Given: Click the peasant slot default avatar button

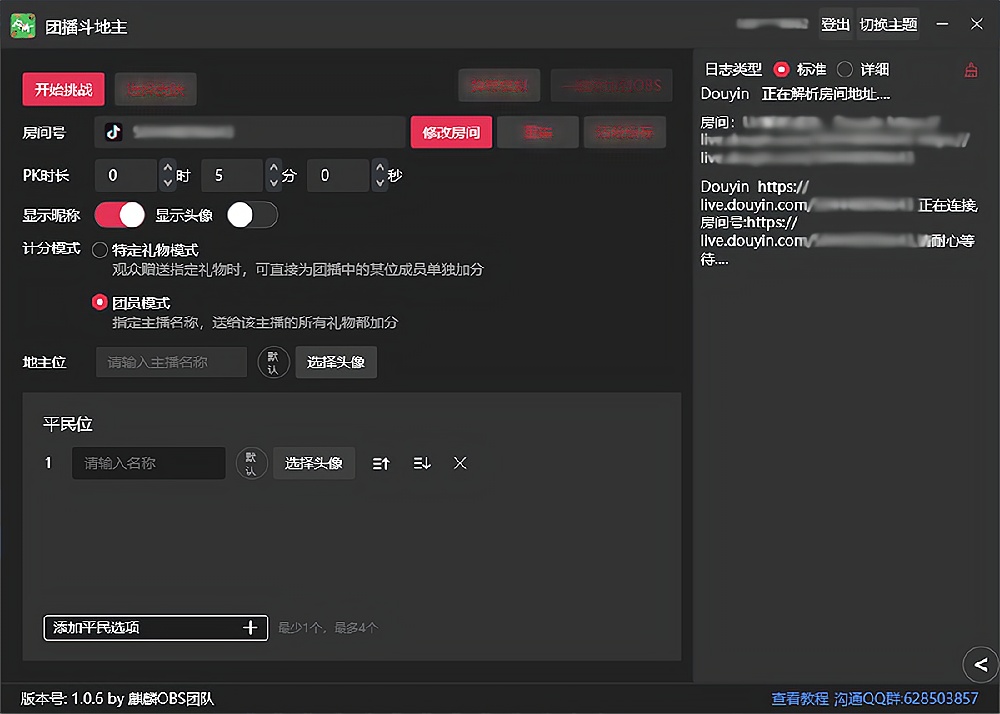Looking at the screenshot, I should 251,463.
